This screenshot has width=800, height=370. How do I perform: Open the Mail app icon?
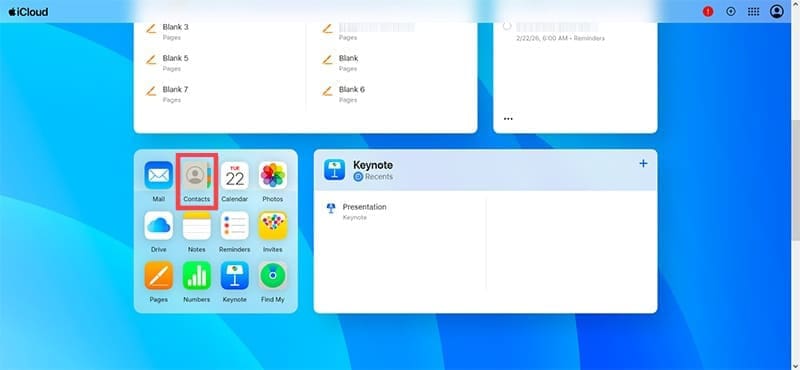(x=158, y=176)
